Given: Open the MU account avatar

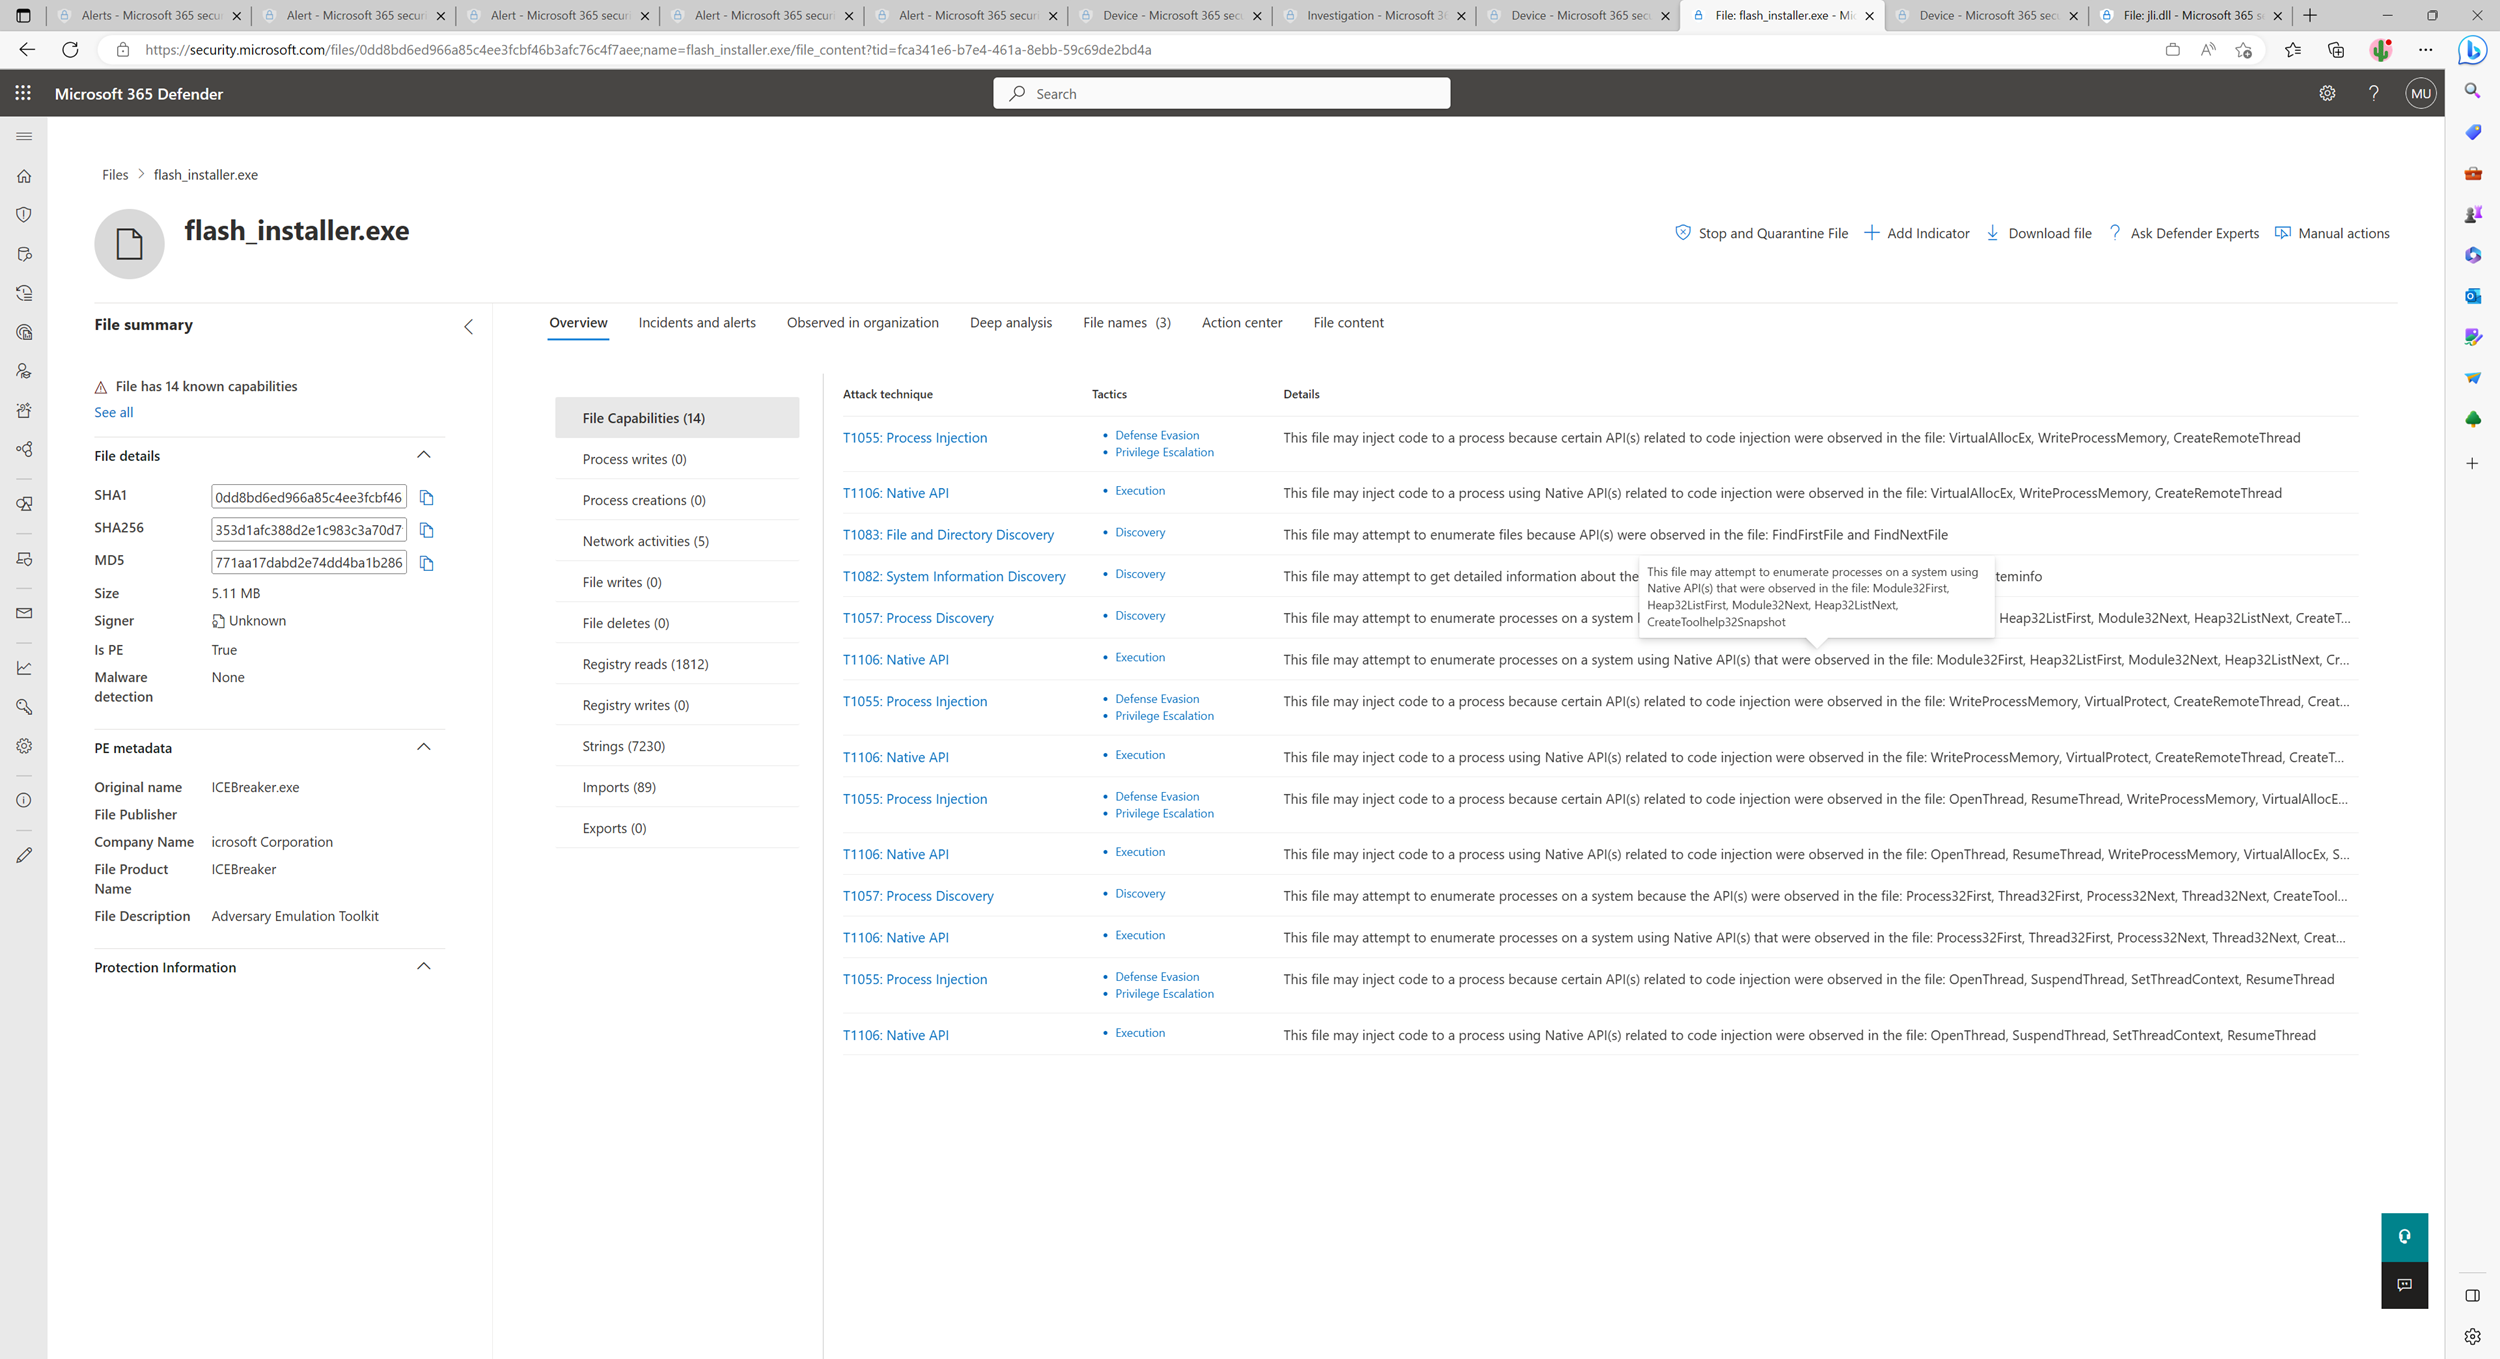Looking at the screenshot, I should (2420, 93).
